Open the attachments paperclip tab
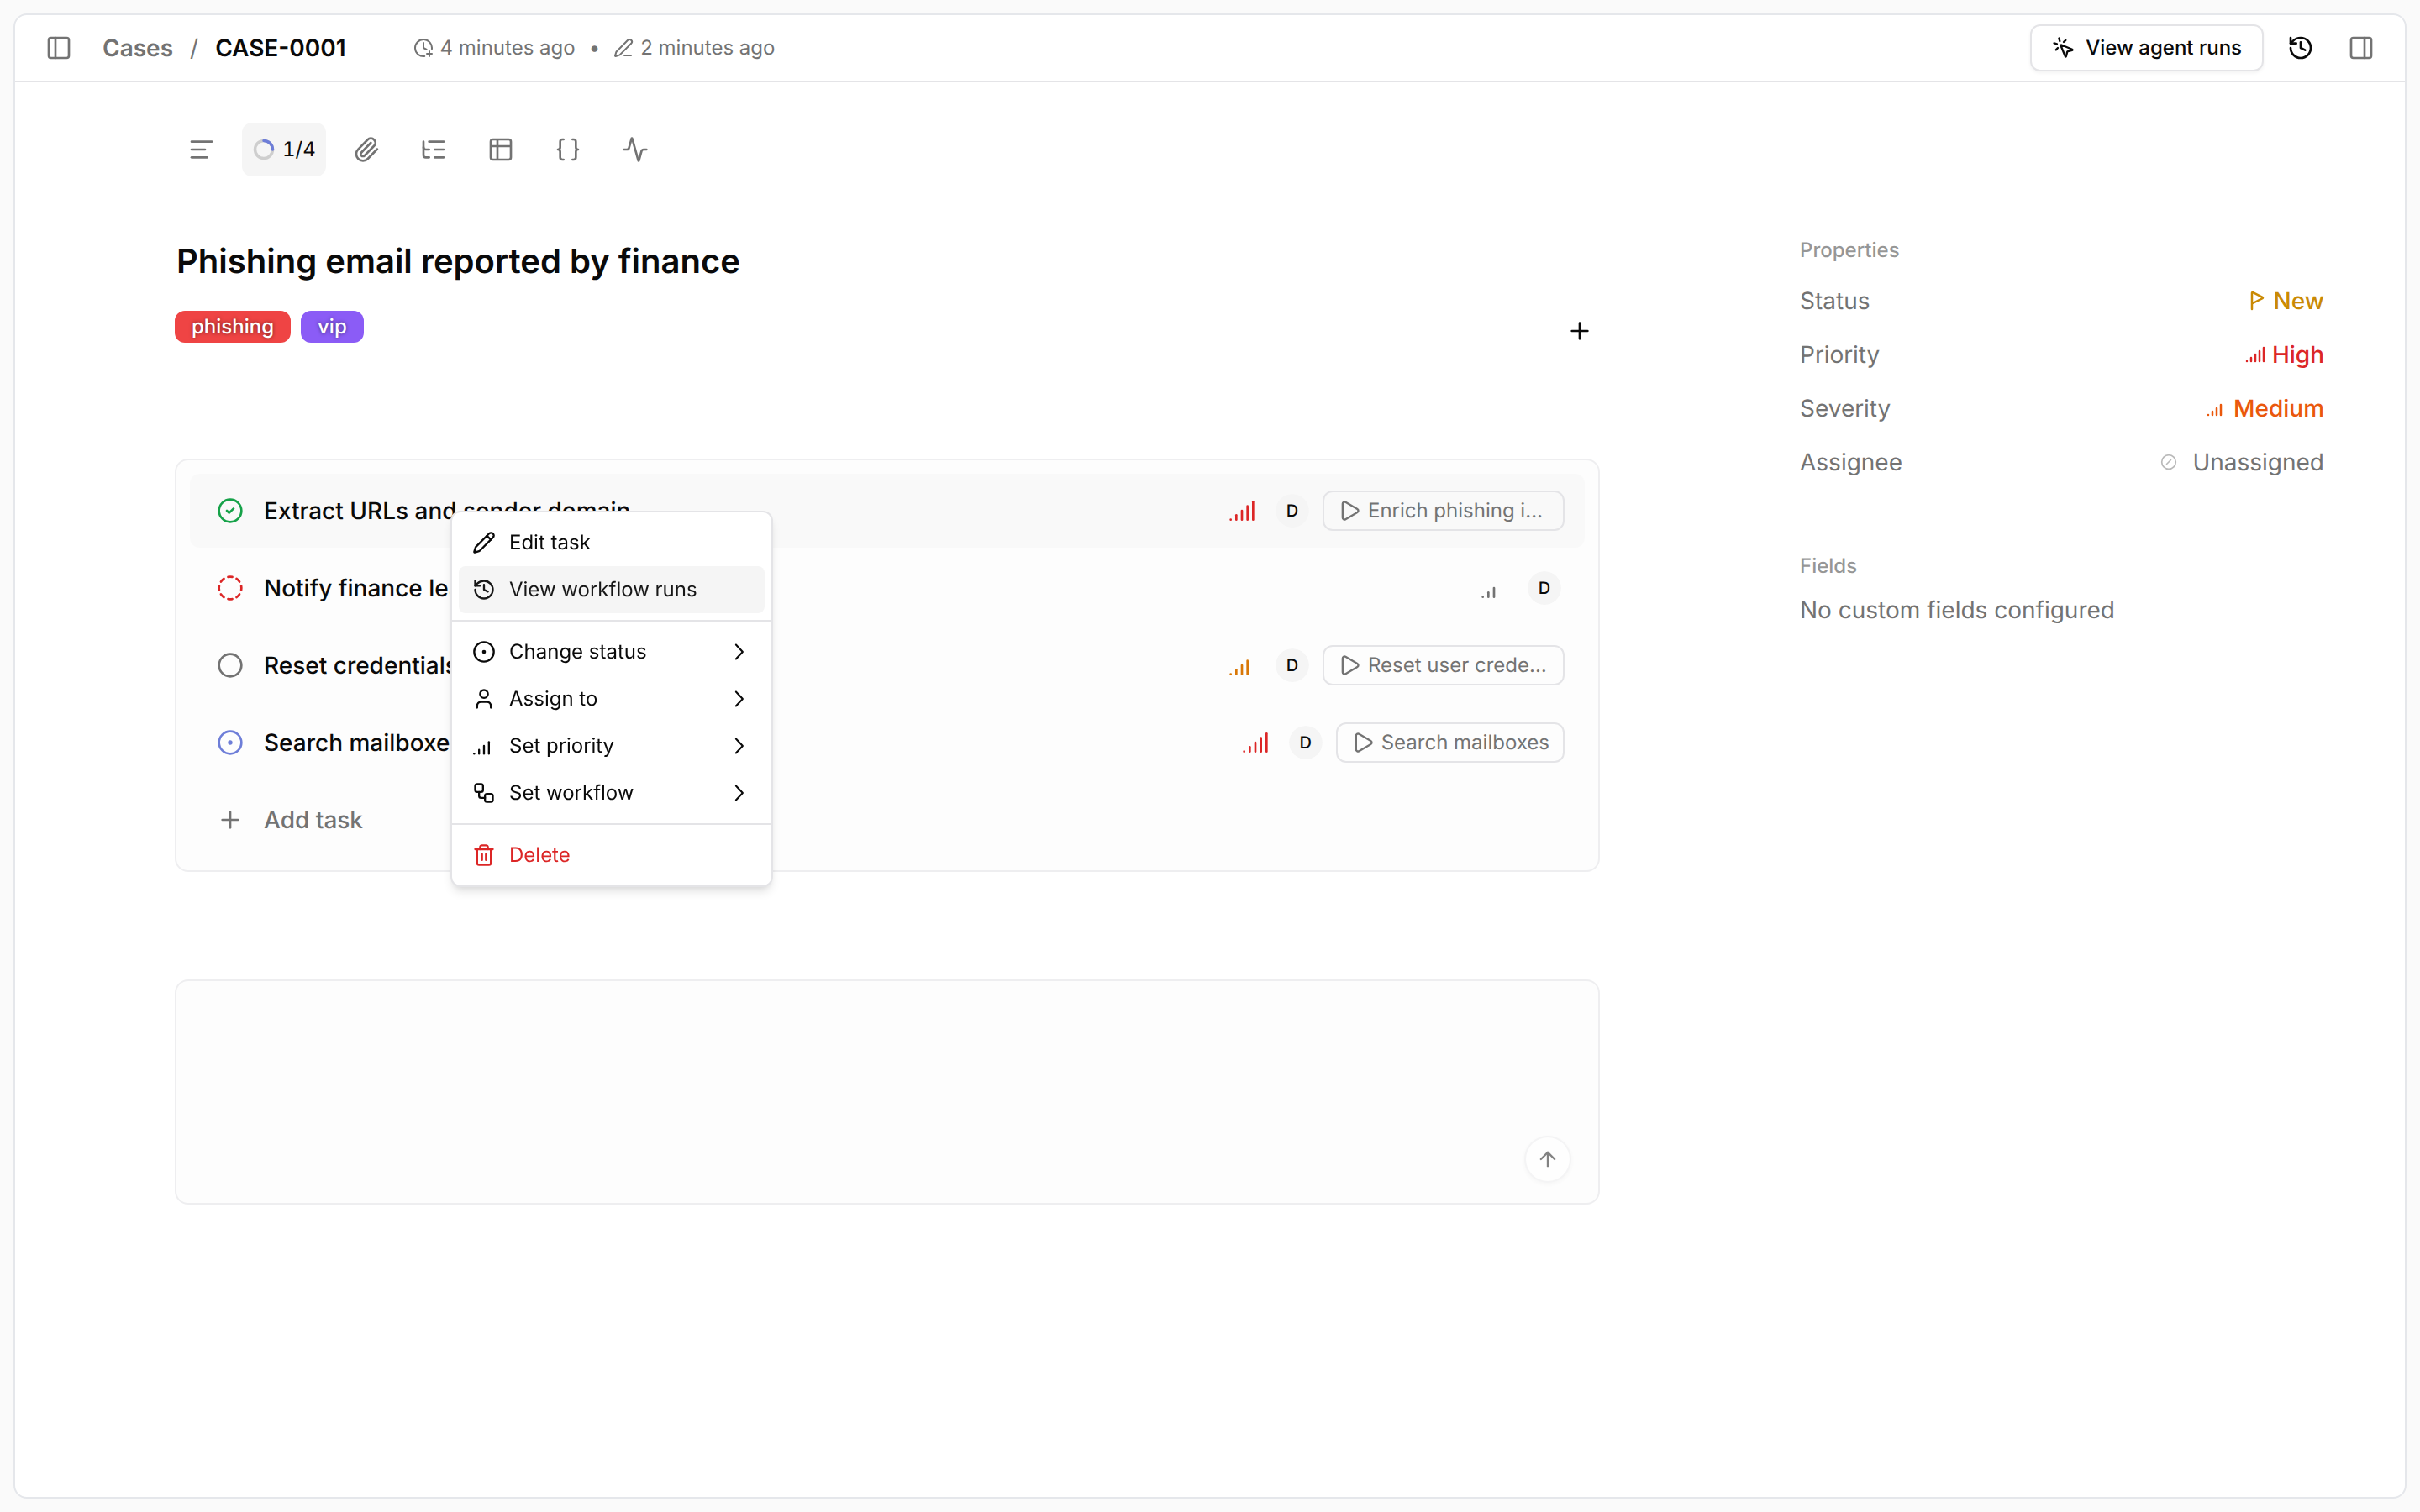 pyautogui.click(x=367, y=150)
